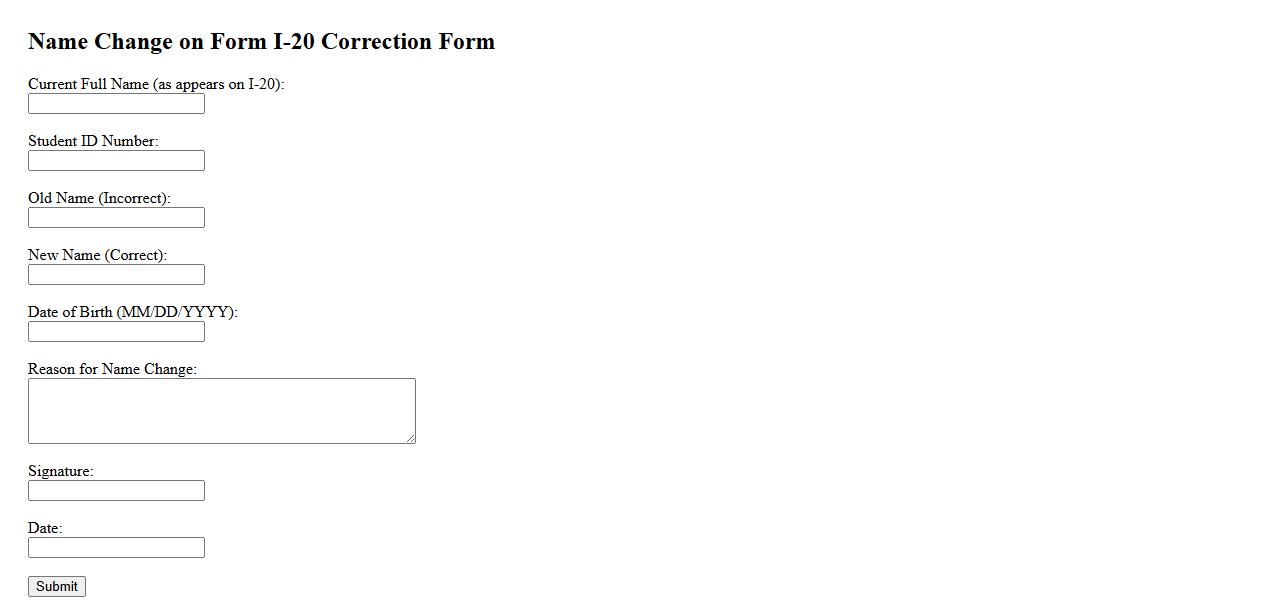Select the Signature text field

116,491
